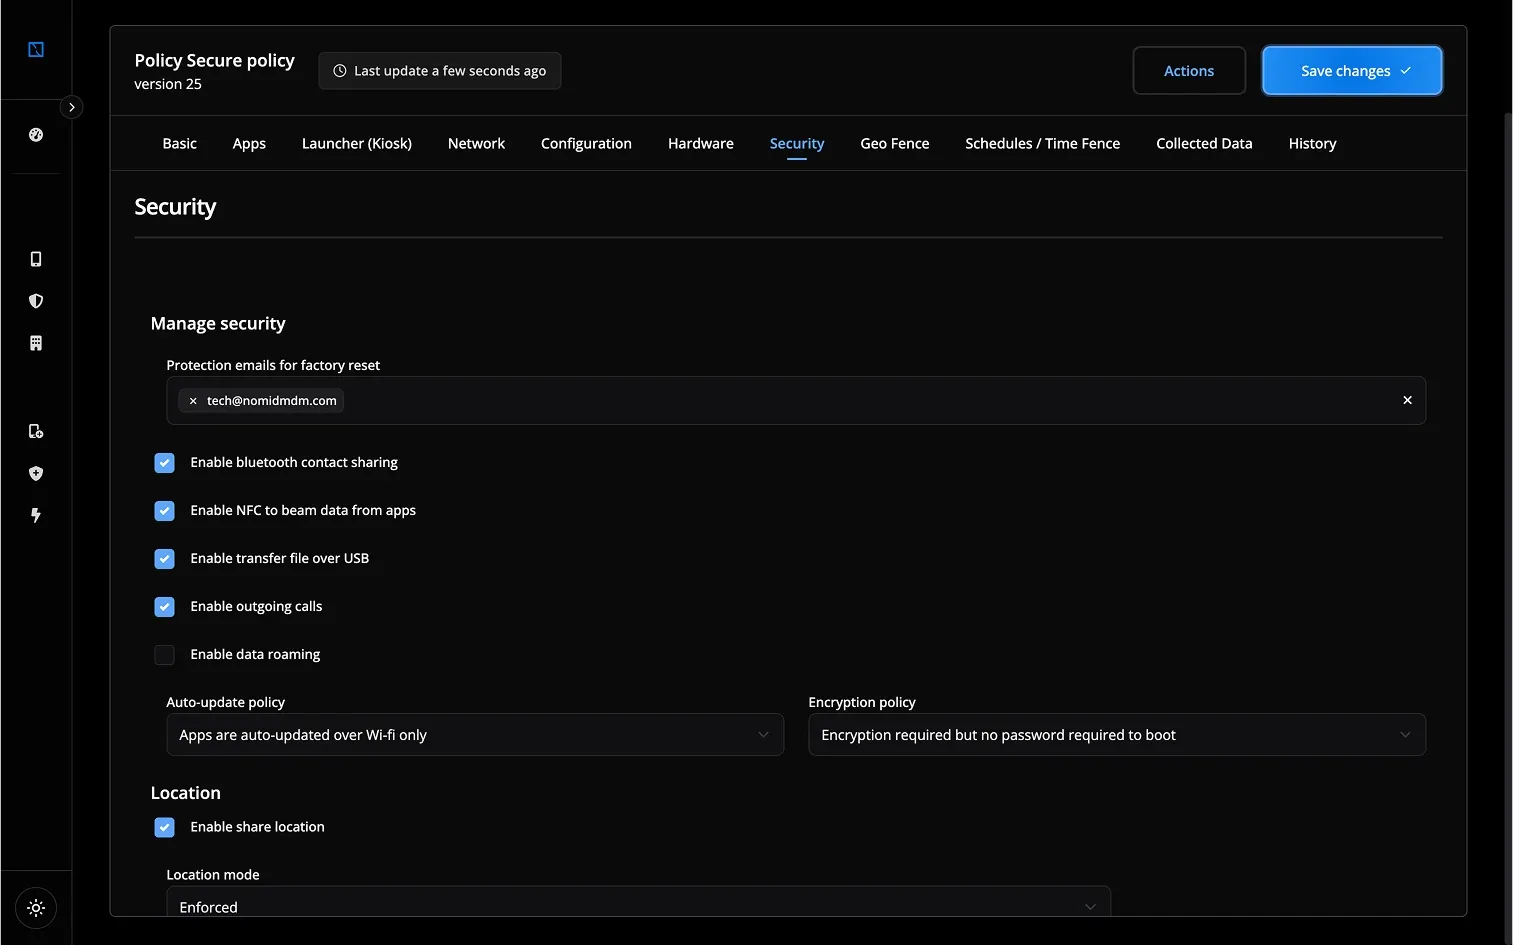Screen dimensions: 1513x945
Task: Uncheck Enable bluetooth contact sharing
Action: [x=165, y=463]
